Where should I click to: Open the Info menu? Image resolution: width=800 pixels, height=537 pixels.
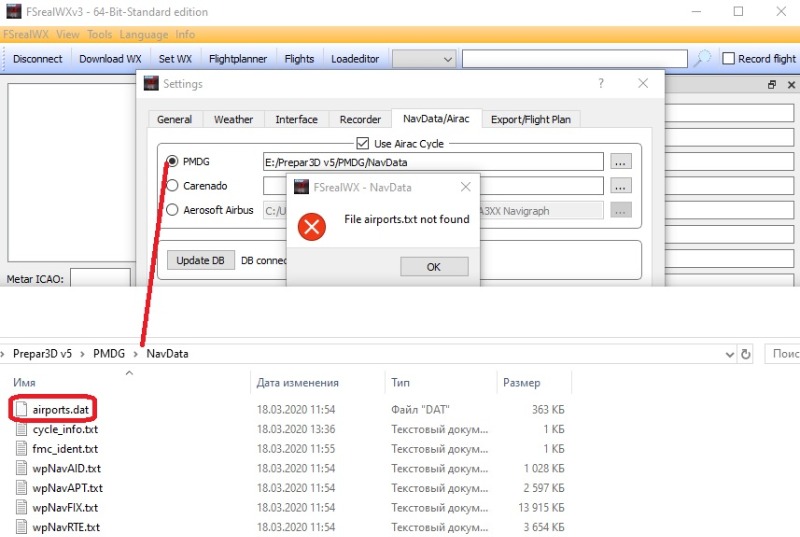[x=185, y=34]
